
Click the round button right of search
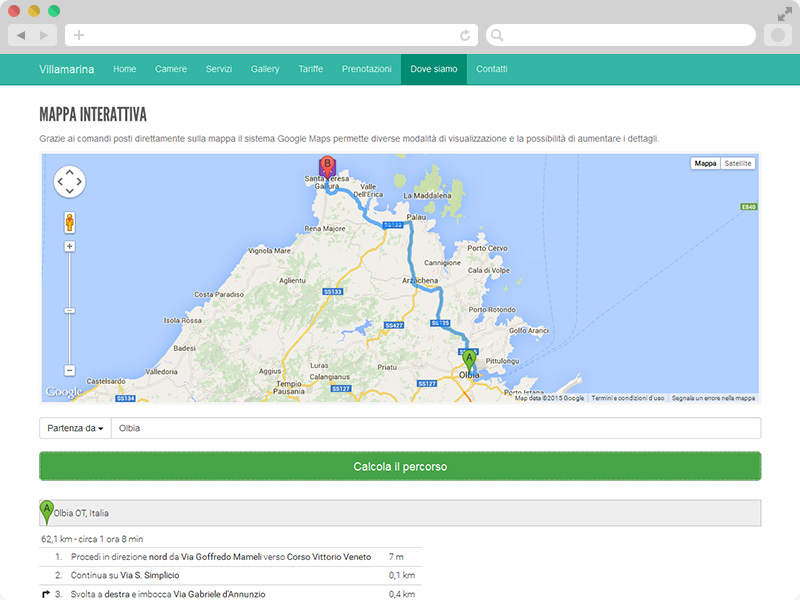778,35
